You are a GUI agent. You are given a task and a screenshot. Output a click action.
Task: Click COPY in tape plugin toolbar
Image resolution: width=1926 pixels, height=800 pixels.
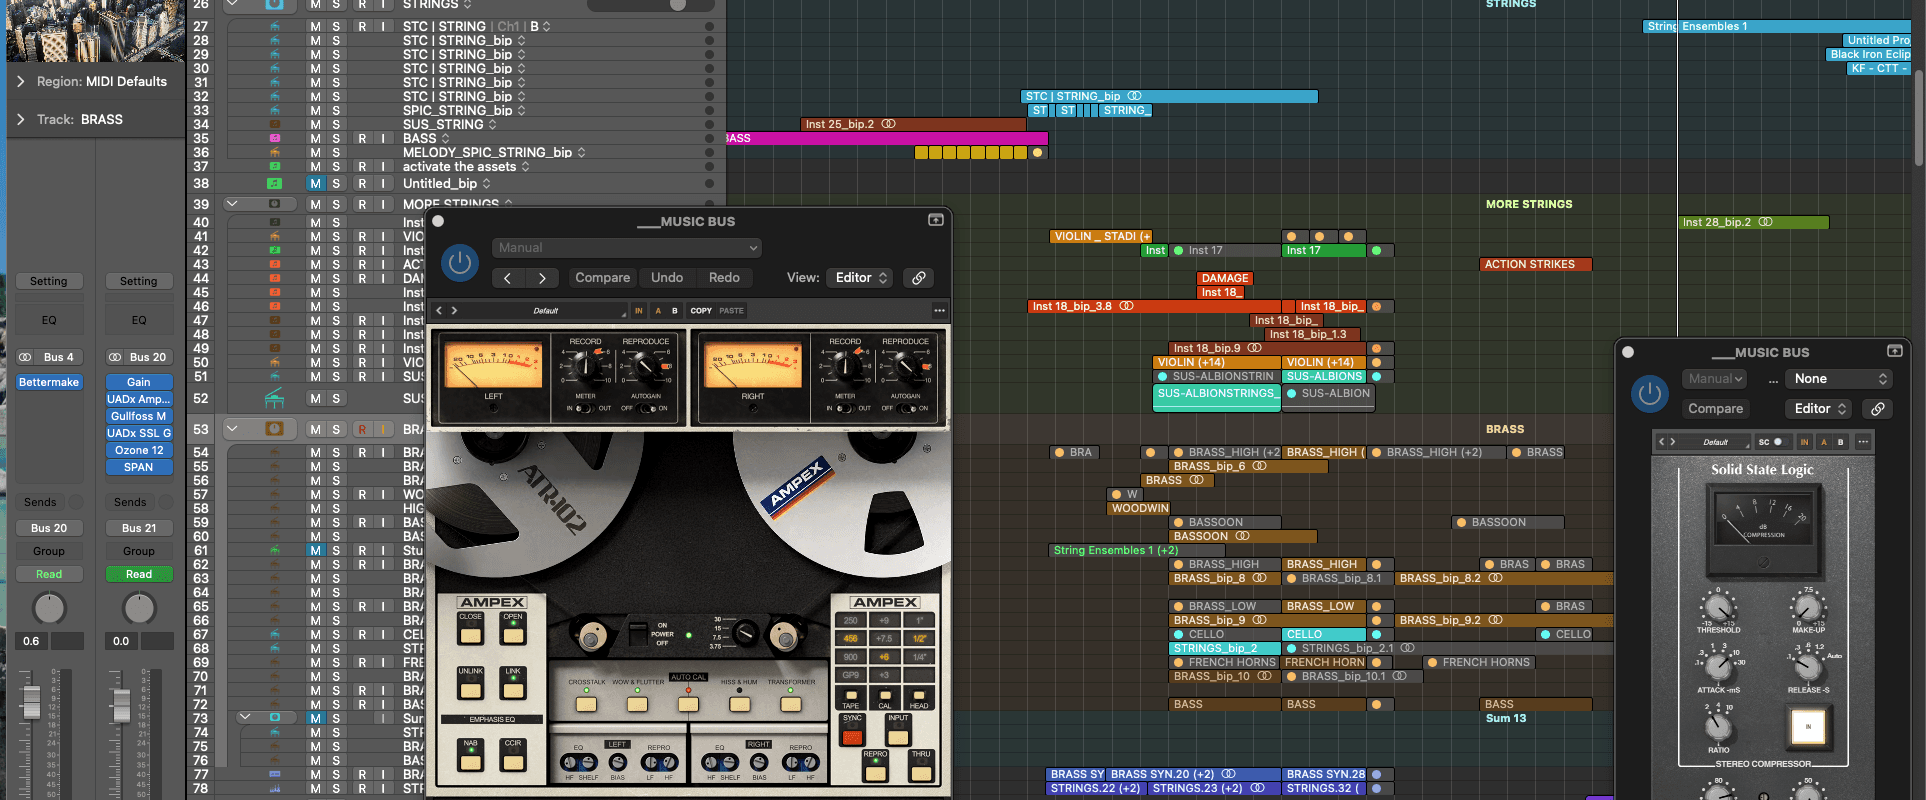[701, 311]
